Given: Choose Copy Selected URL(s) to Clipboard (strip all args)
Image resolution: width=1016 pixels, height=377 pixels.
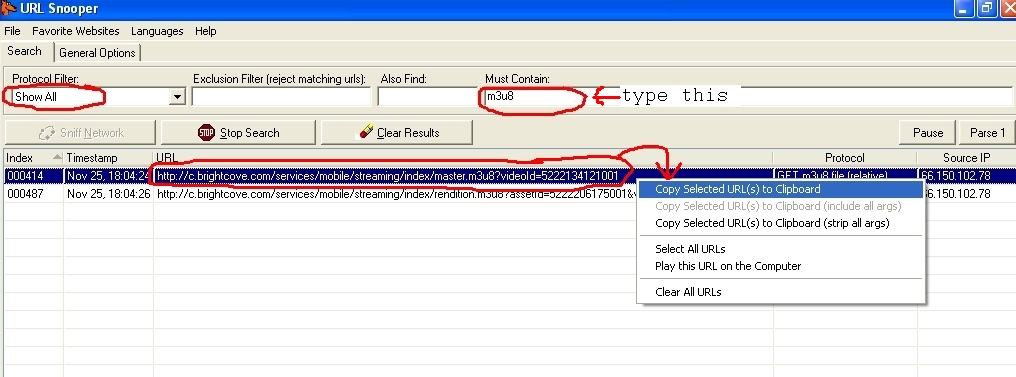Looking at the screenshot, I should [780, 223].
